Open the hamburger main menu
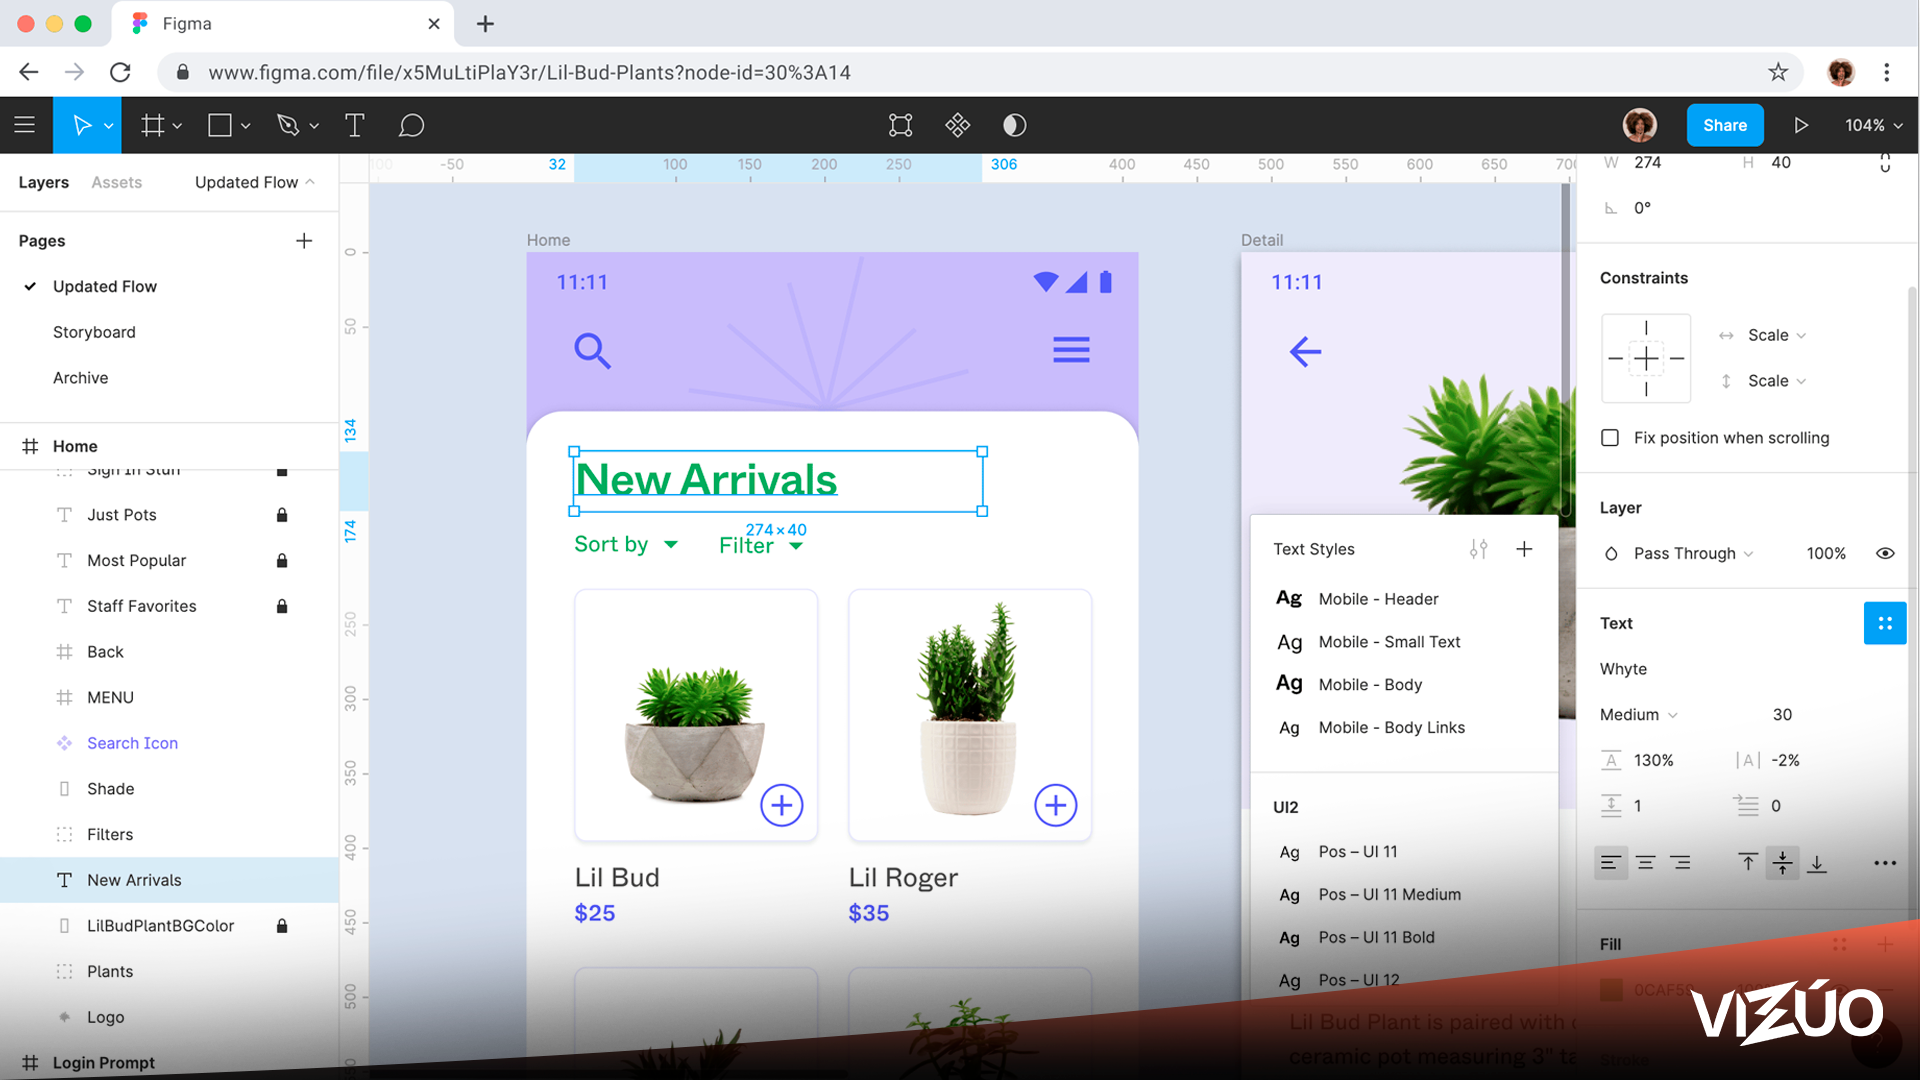This screenshot has height=1080, width=1920. click(x=25, y=125)
